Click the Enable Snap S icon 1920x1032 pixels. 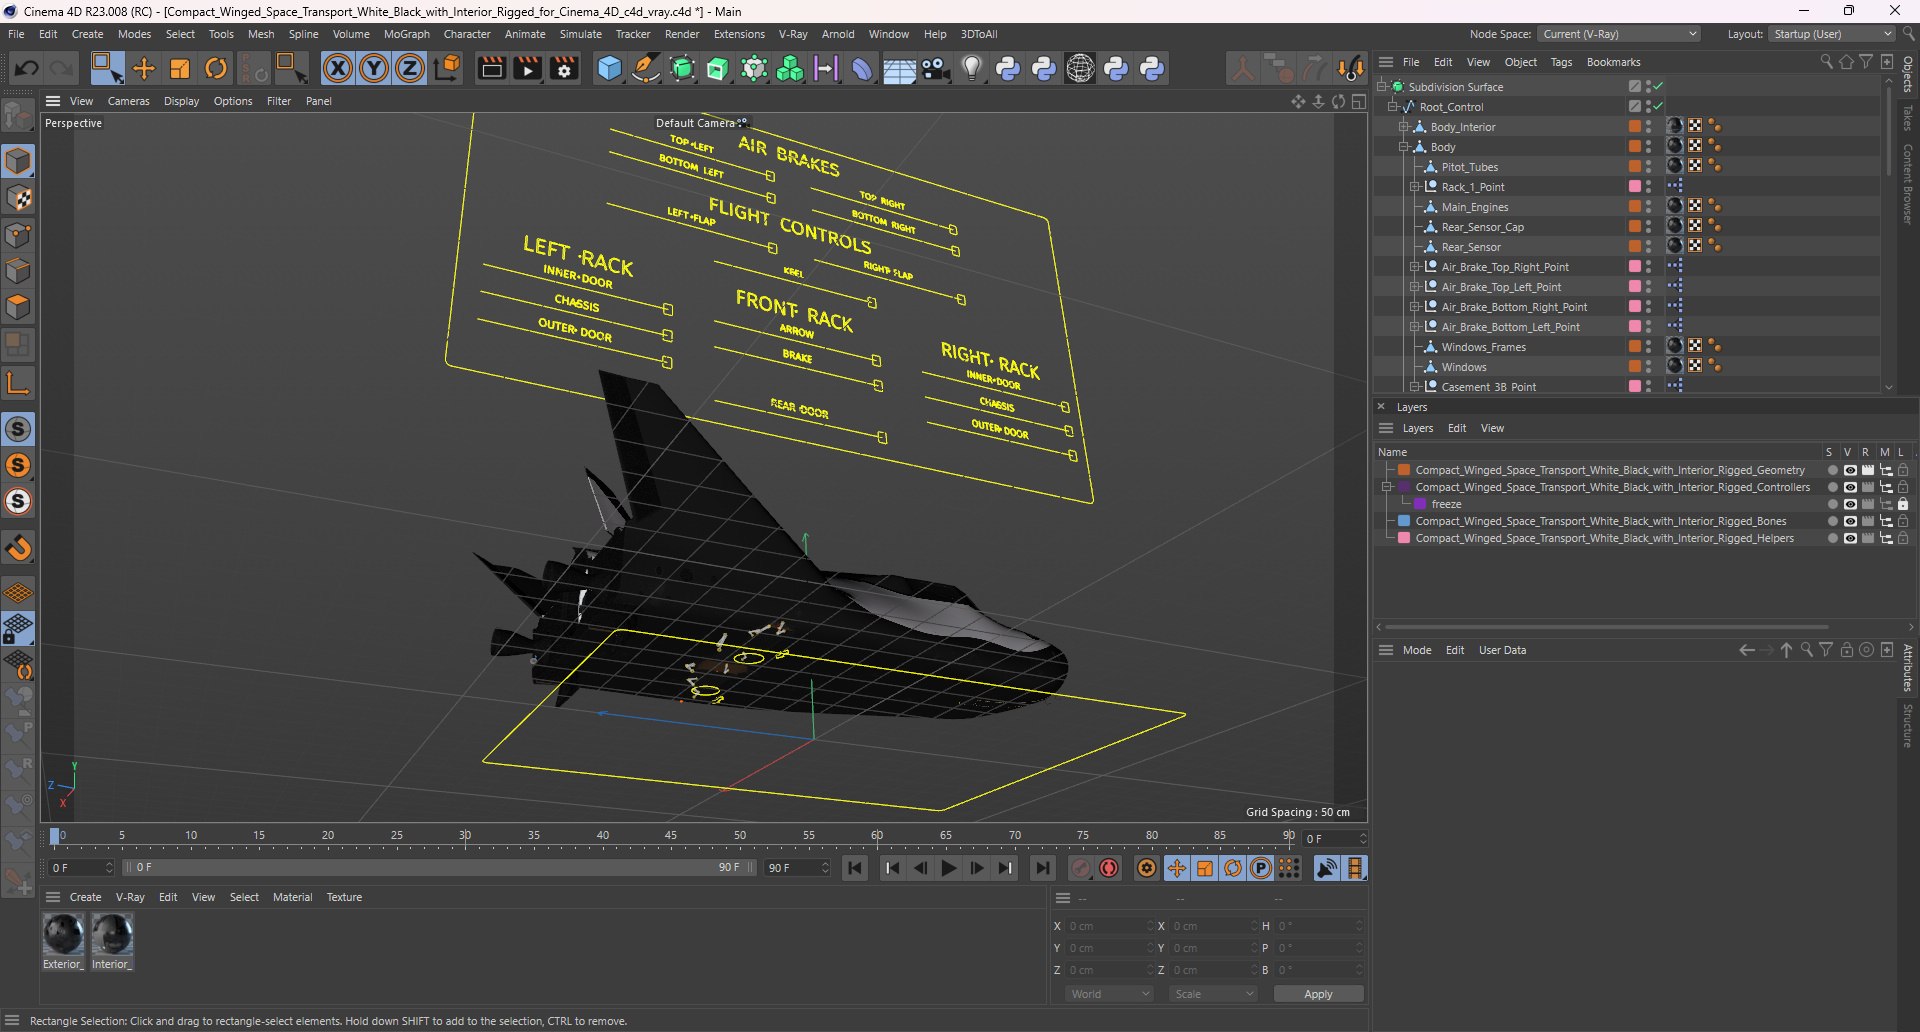click(x=19, y=429)
